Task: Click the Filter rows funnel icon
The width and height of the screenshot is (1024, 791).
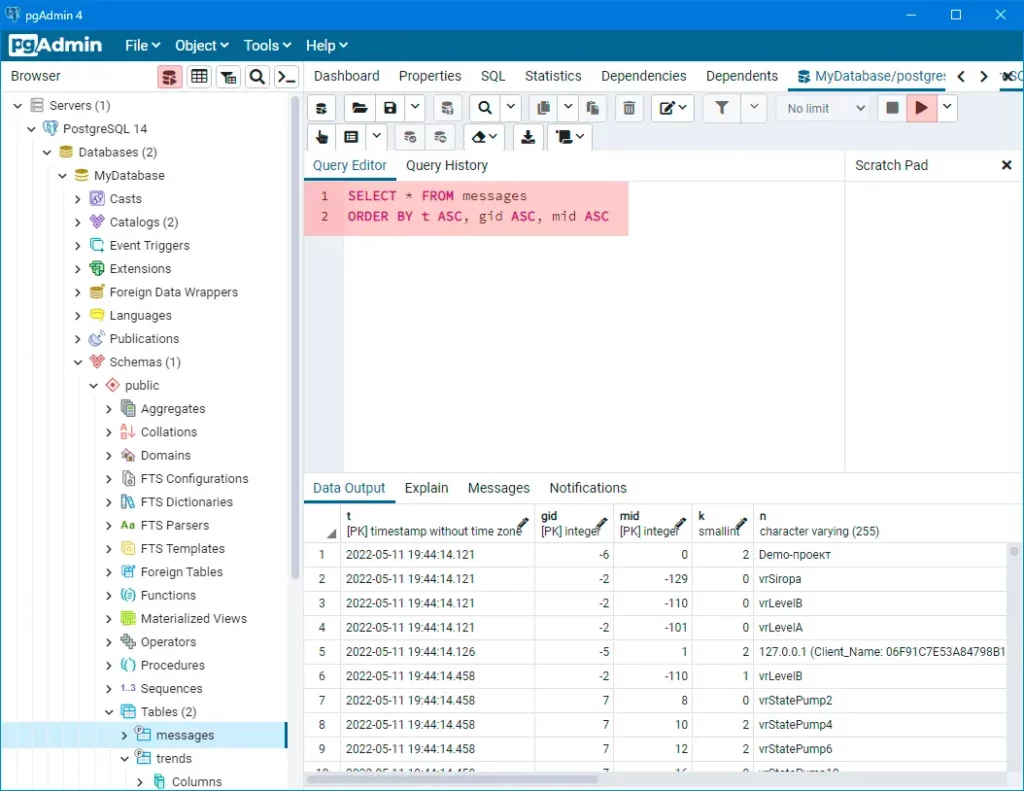Action: click(722, 108)
